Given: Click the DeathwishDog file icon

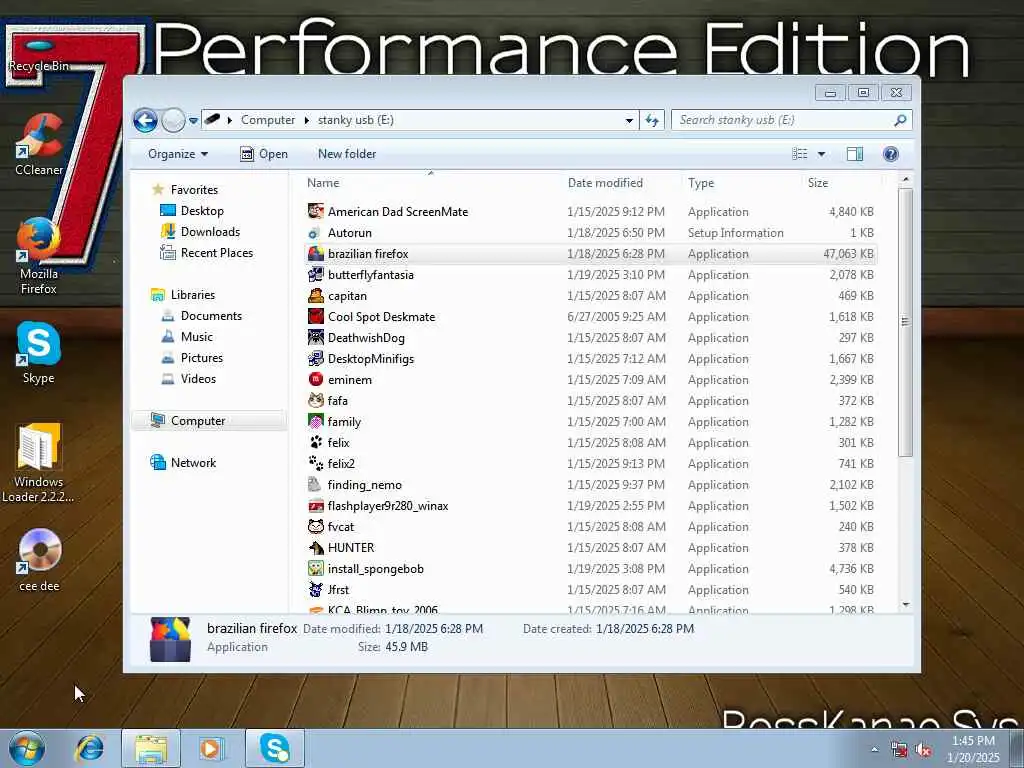Looking at the screenshot, I should pos(316,337).
